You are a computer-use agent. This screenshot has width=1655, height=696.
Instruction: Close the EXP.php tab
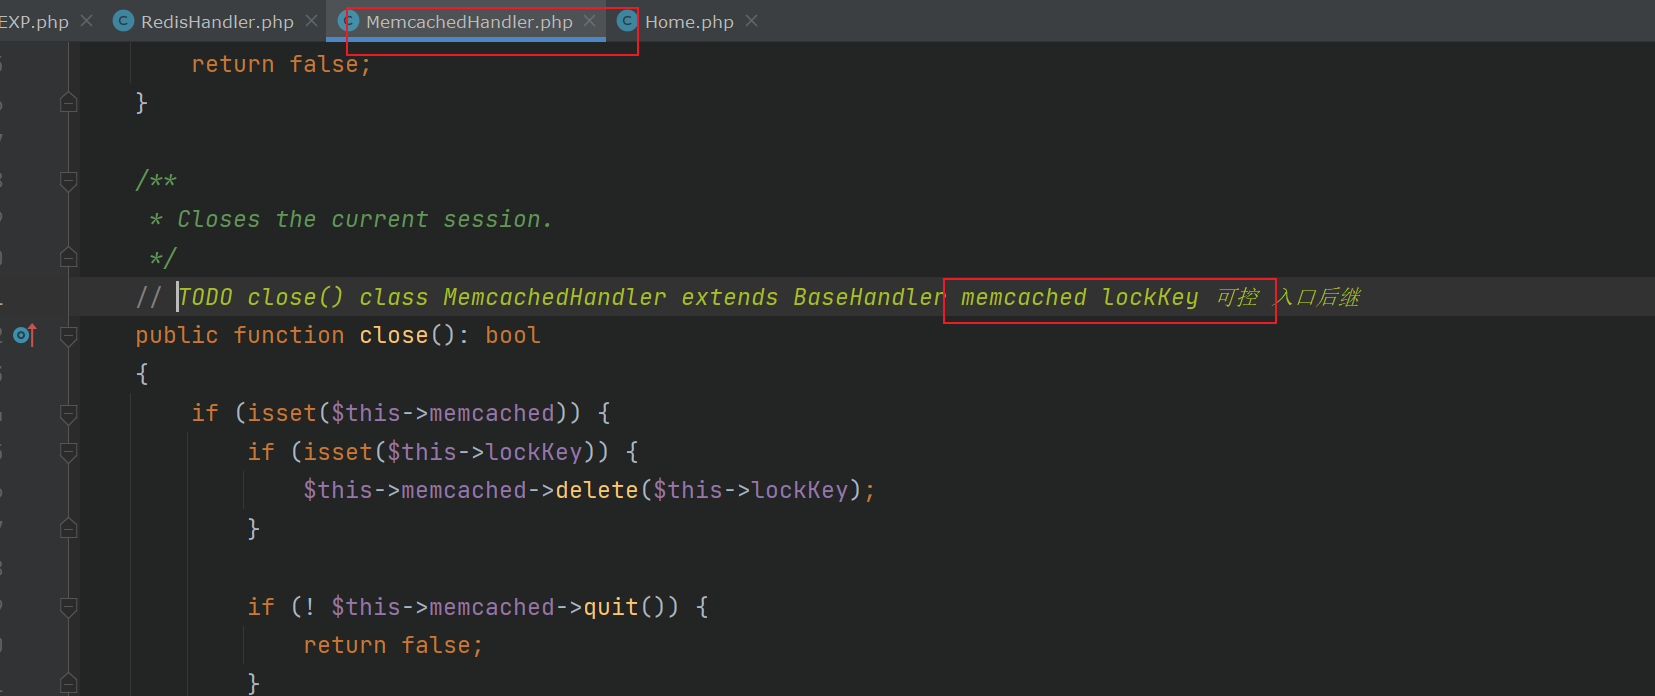point(87,21)
